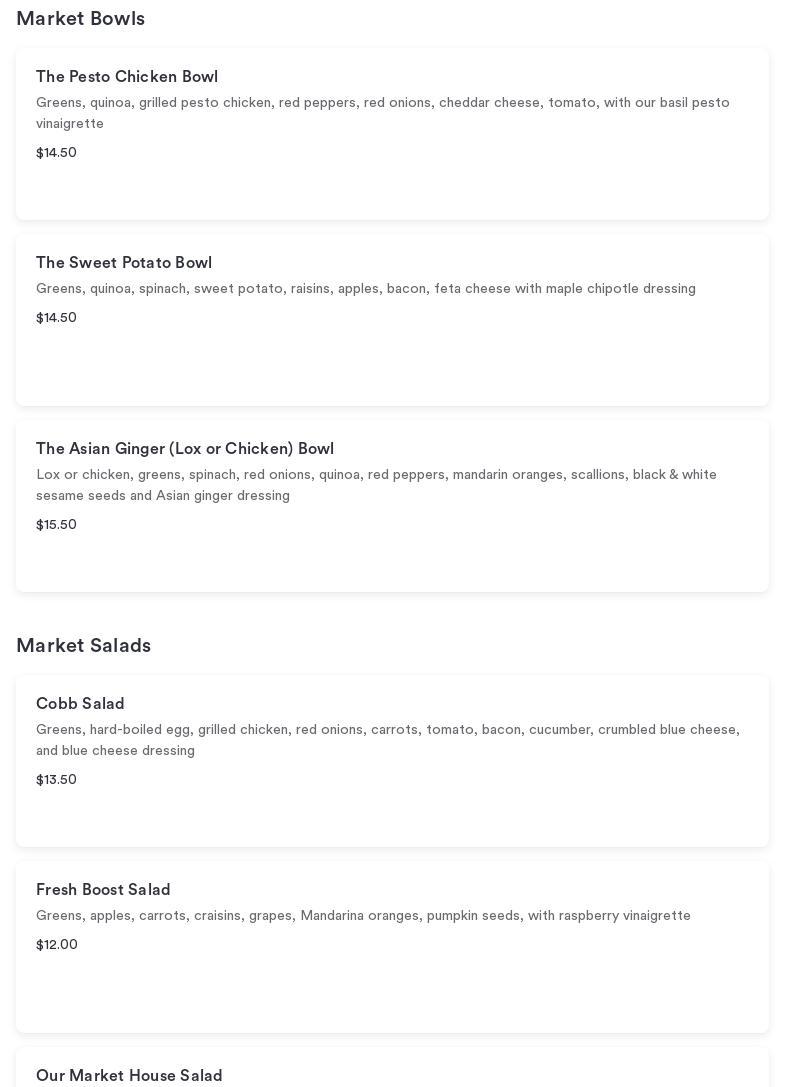Open The Asian Ginger (Lox or Chicken) Bowl
Image resolution: width=785 pixels, height=1087 pixels.
click(185, 449)
